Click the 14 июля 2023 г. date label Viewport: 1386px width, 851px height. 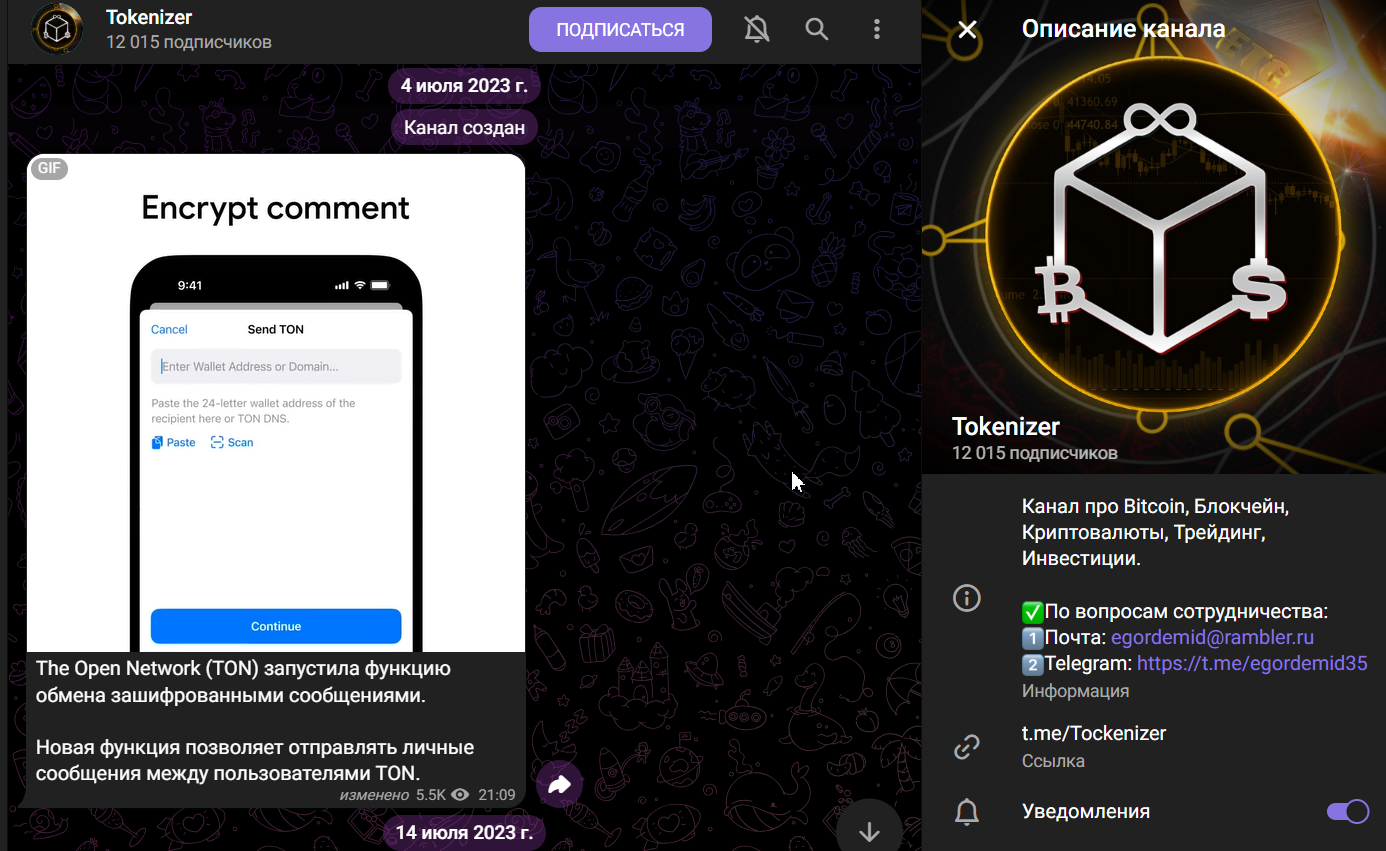(x=463, y=831)
